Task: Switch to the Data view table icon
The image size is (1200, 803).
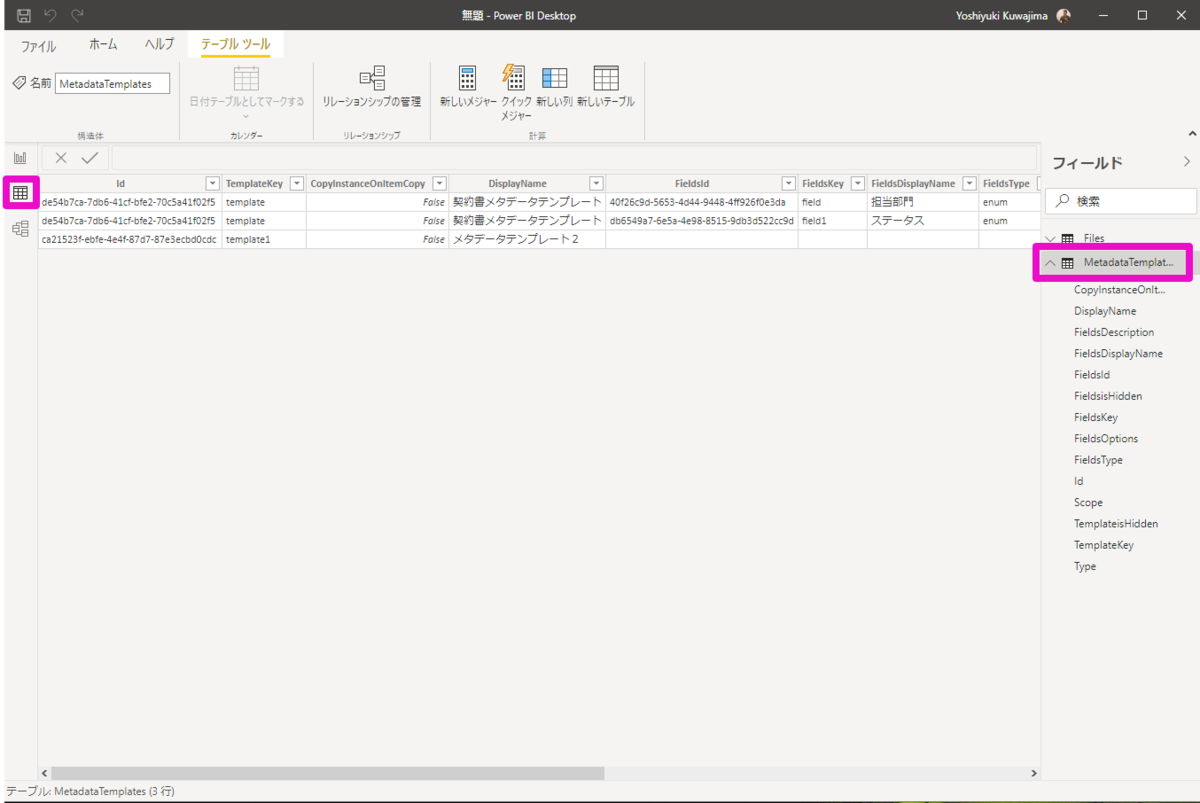Action: click(x=20, y=192)
